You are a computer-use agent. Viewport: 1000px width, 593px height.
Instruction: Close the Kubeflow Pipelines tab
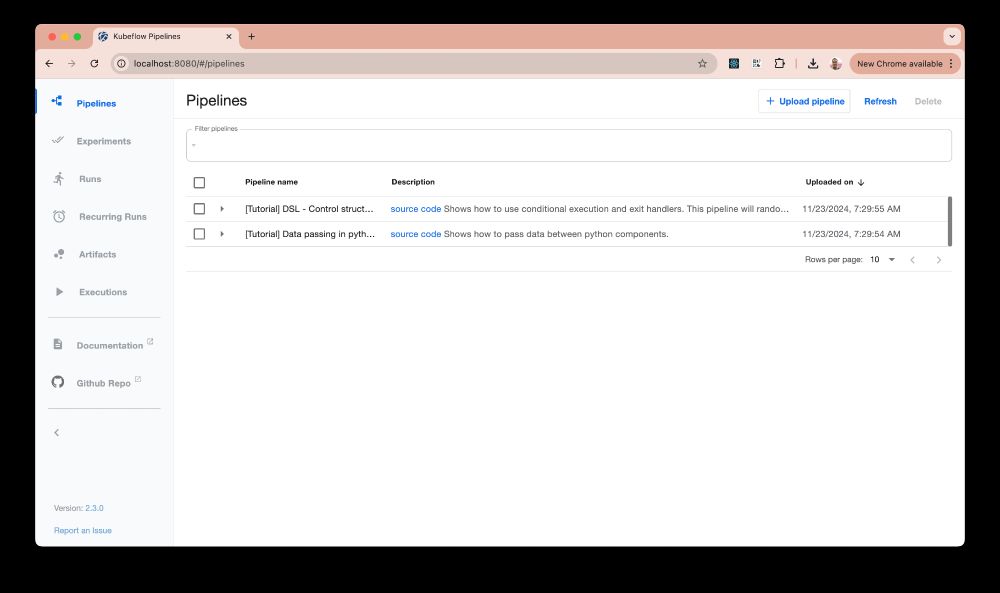tap(229, 37)
